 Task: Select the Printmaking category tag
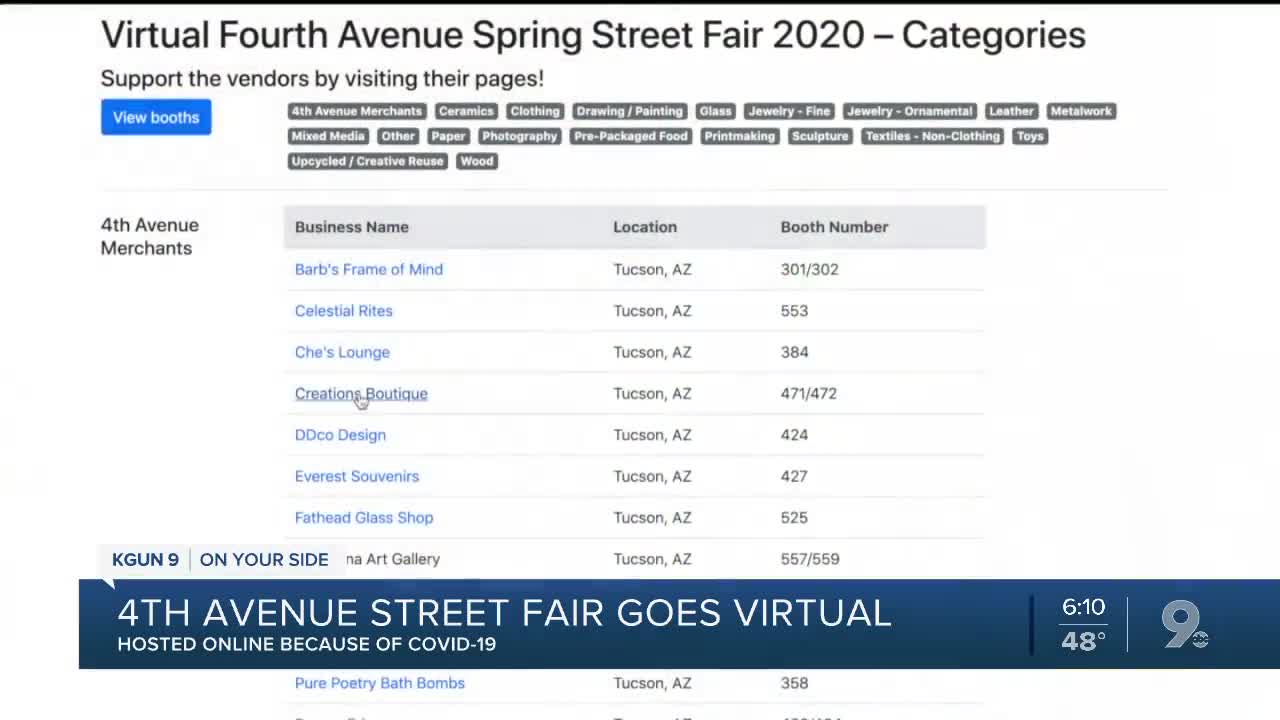click(740, 136)
